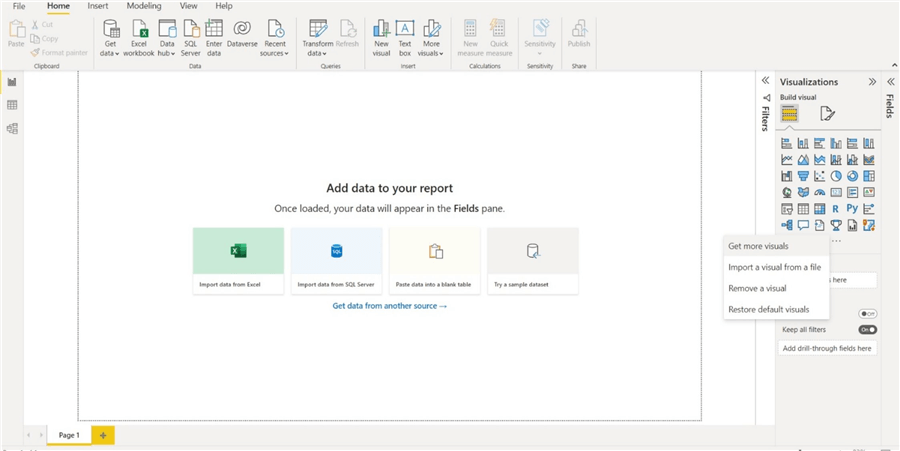The height and width of the screenshot is (451, 900).
Task: Toggle the Cross-report Off switch
Action: (x=867, y=313)
